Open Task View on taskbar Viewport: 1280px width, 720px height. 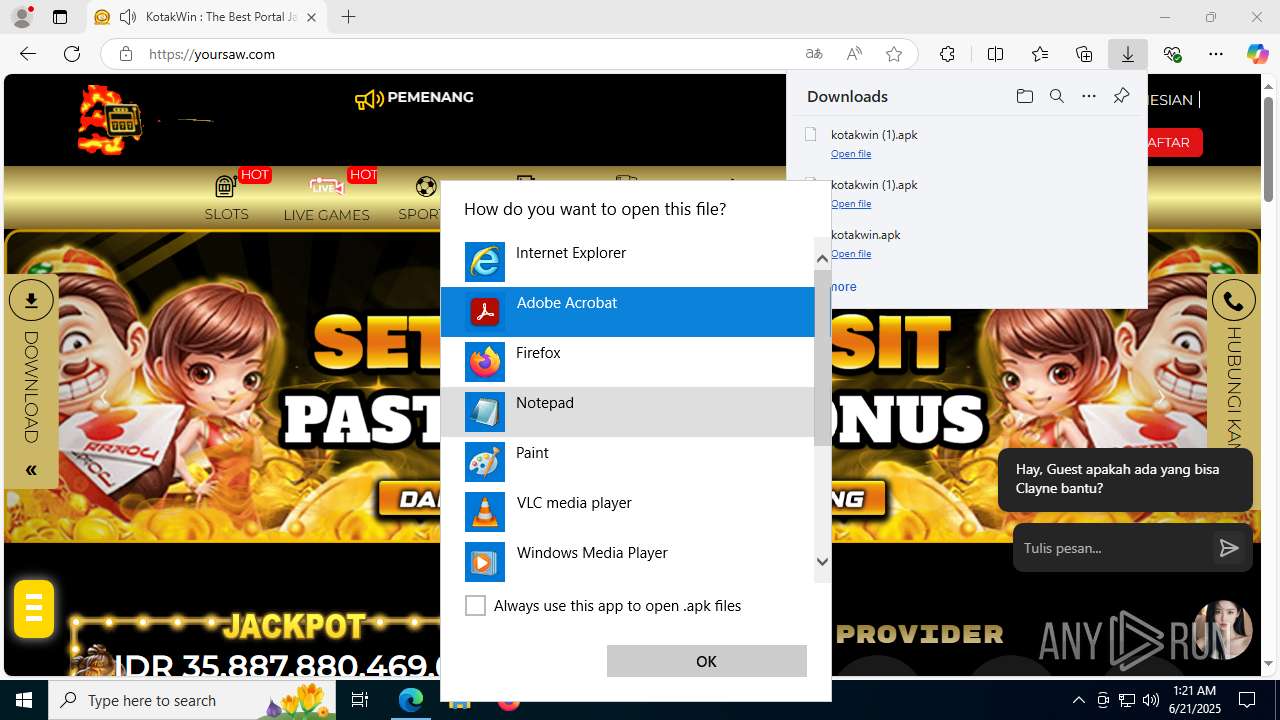click(360, 700)
